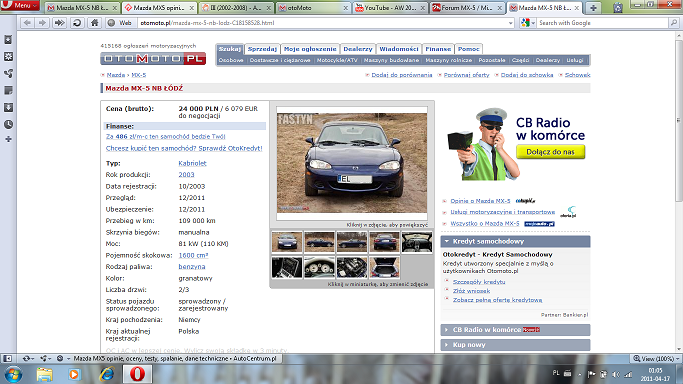Launch Windows Media Player from taskbar

click(x=74, y=374)
